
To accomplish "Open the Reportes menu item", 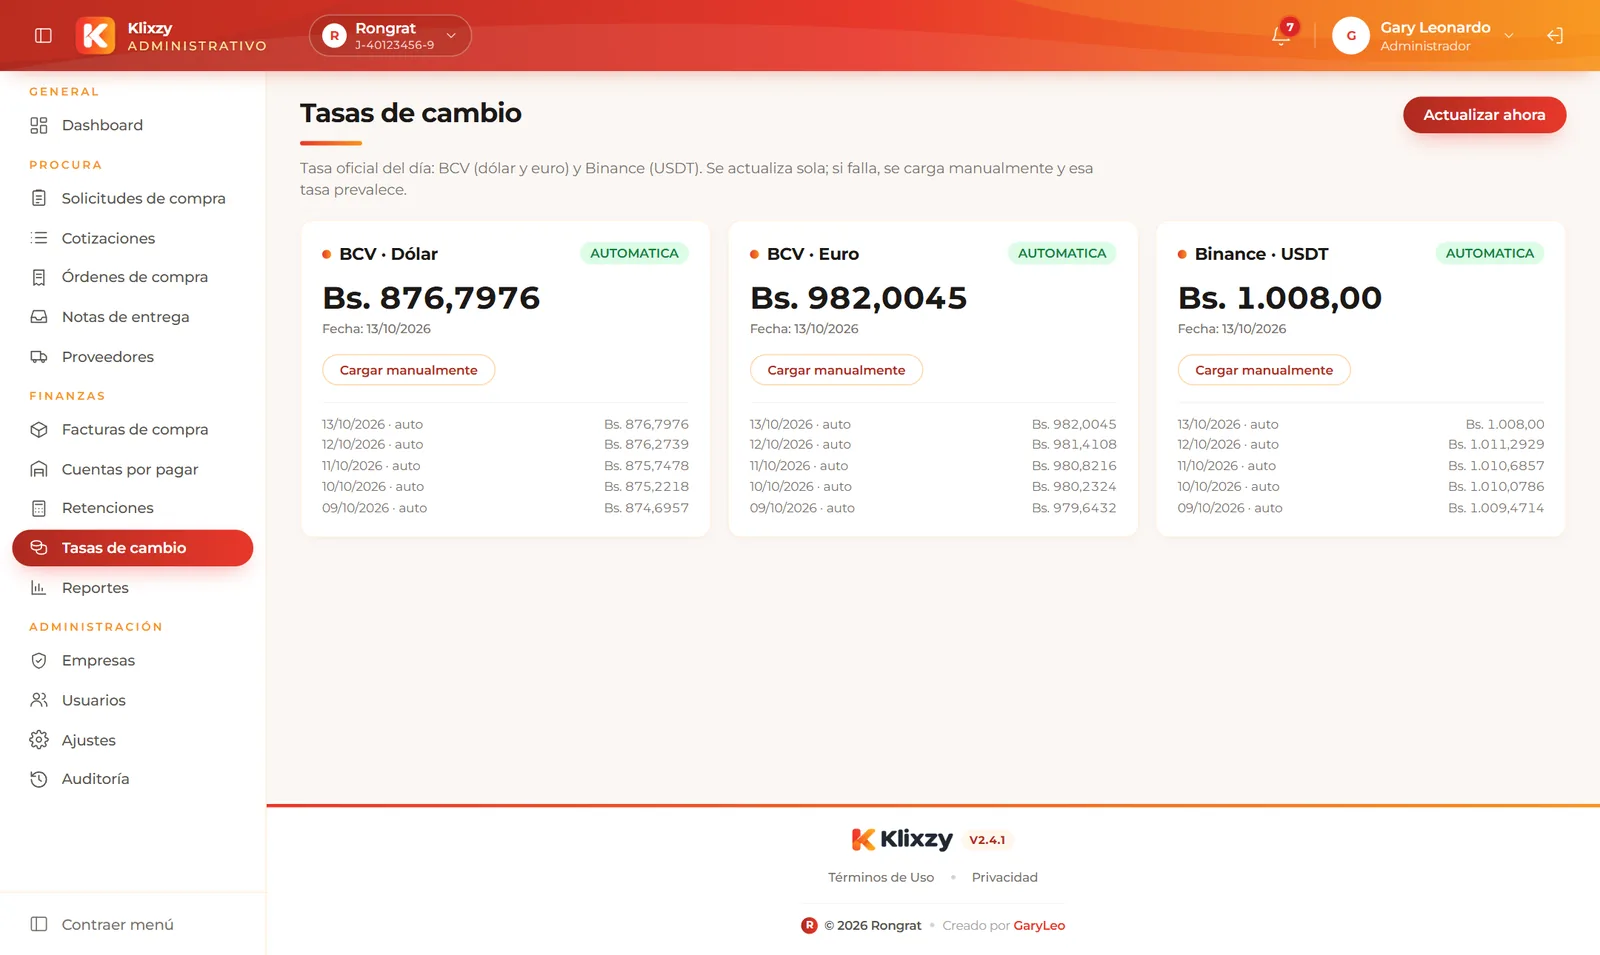I will (x=132, y=588).
